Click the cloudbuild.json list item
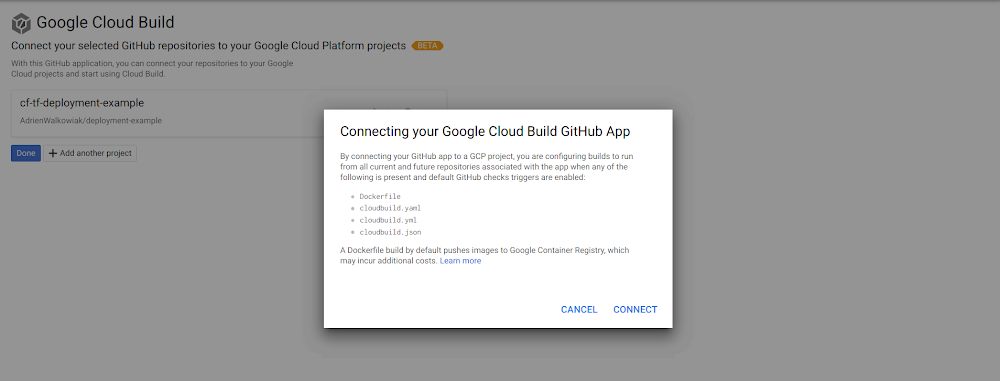Image resolution: width=1000 pixels, height=381 pixels. click(x=390, y=232)
